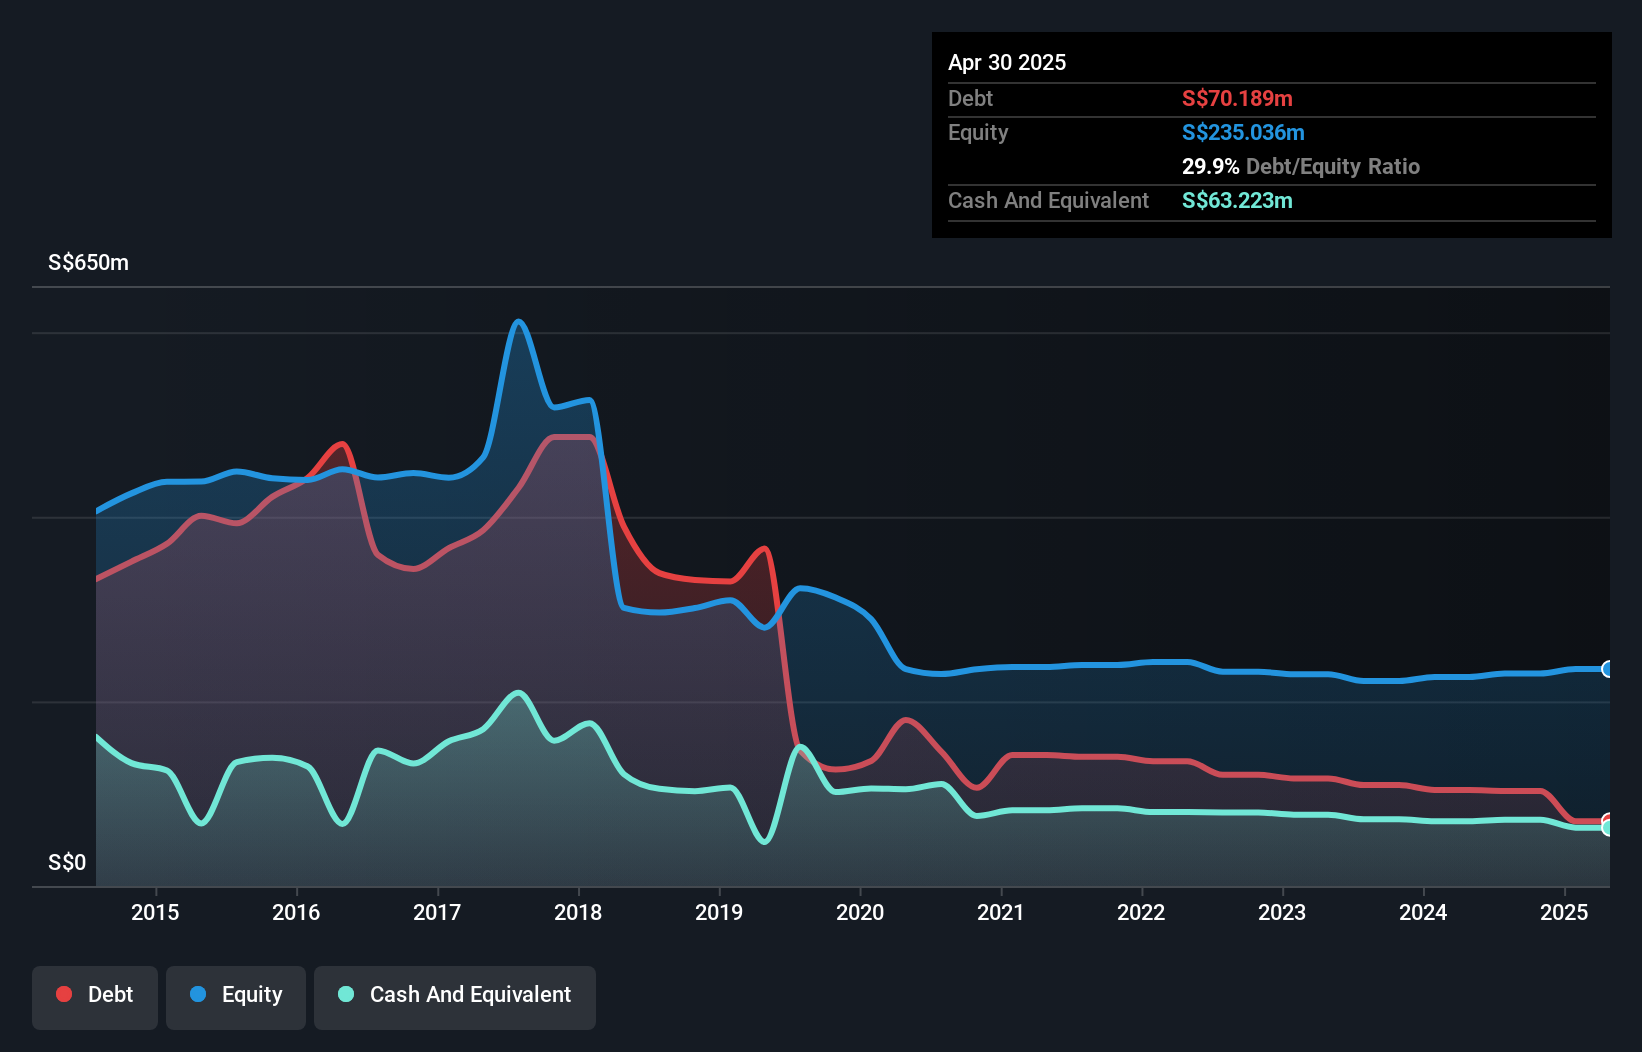
Task: Click the 2016 x-axis label
Action: 296,912
